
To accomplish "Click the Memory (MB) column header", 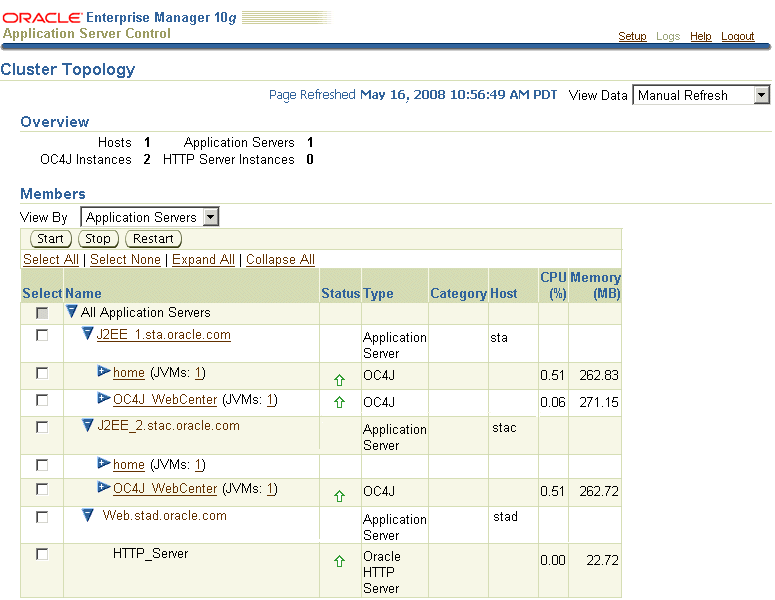I will (x=595, y=286).
